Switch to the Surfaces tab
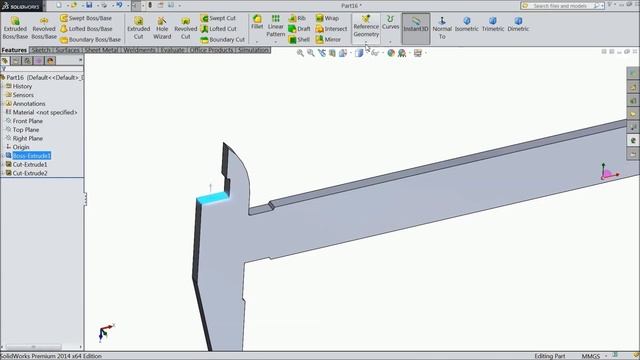This screenshot has width=640, height=360. (67, 50)
